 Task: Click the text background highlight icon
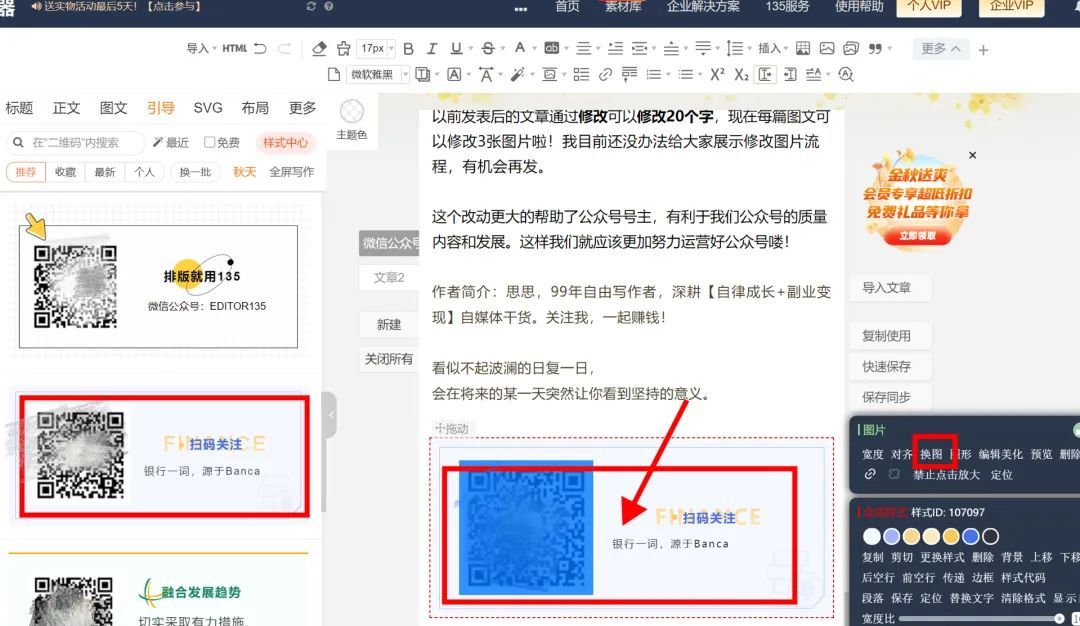click(x=552, y=48)
